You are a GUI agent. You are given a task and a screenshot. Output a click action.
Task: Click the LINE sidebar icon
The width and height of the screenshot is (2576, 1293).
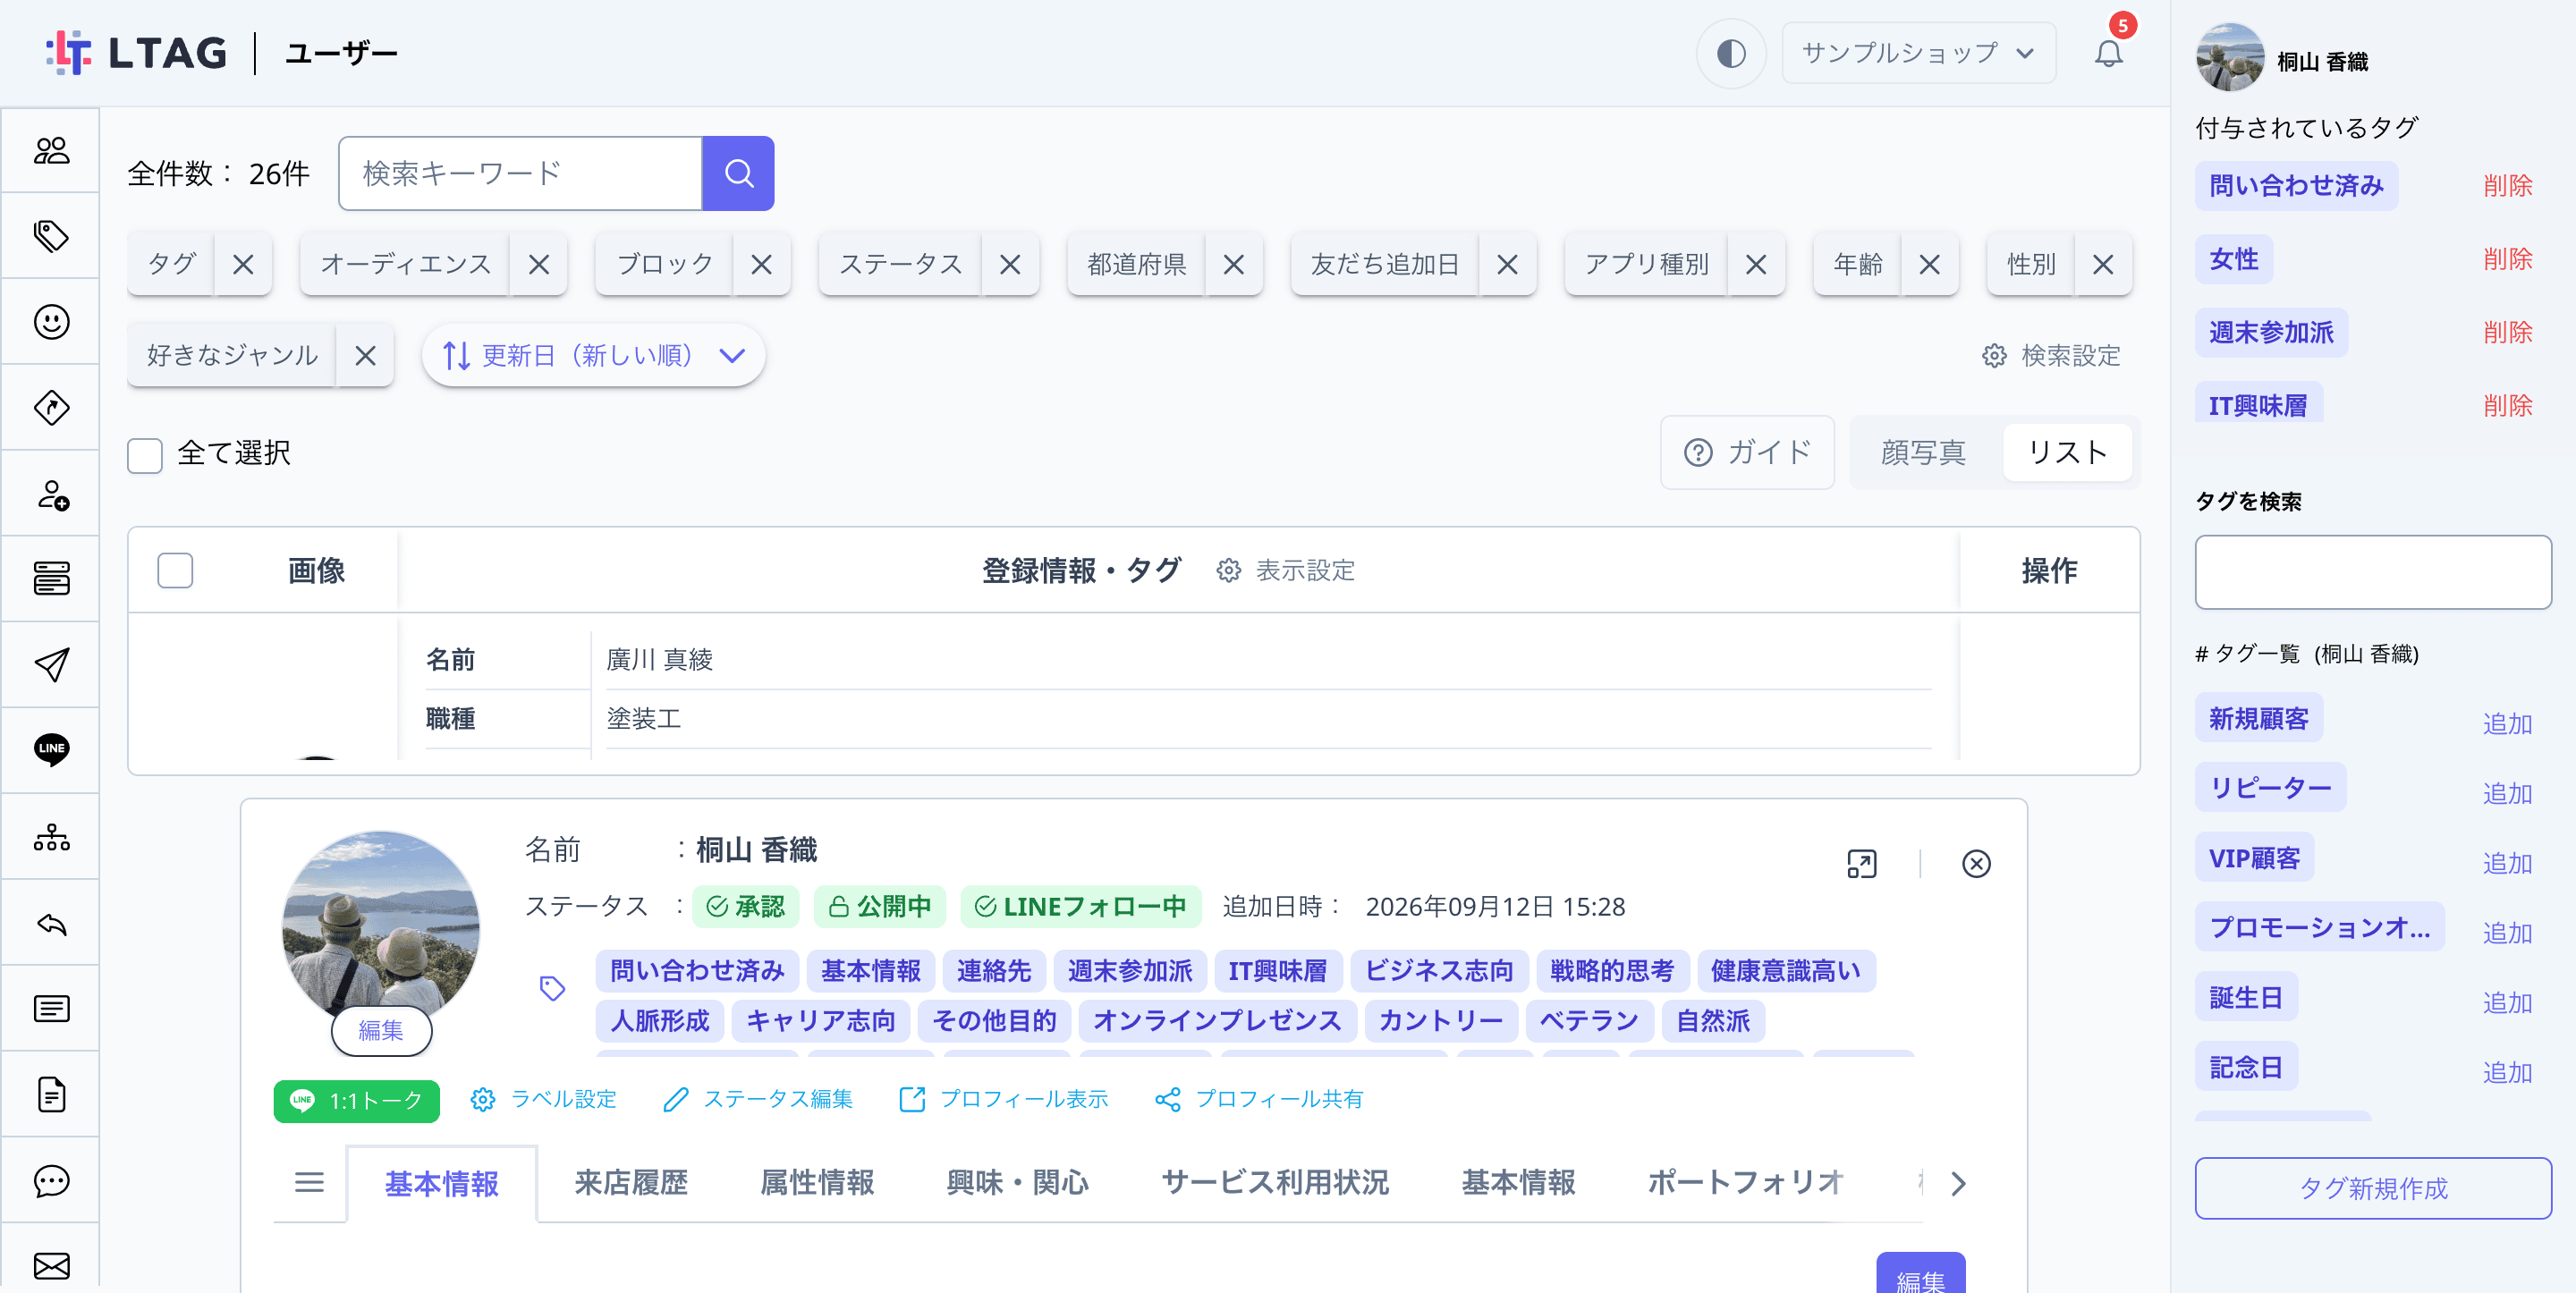(x=51, y=750)
